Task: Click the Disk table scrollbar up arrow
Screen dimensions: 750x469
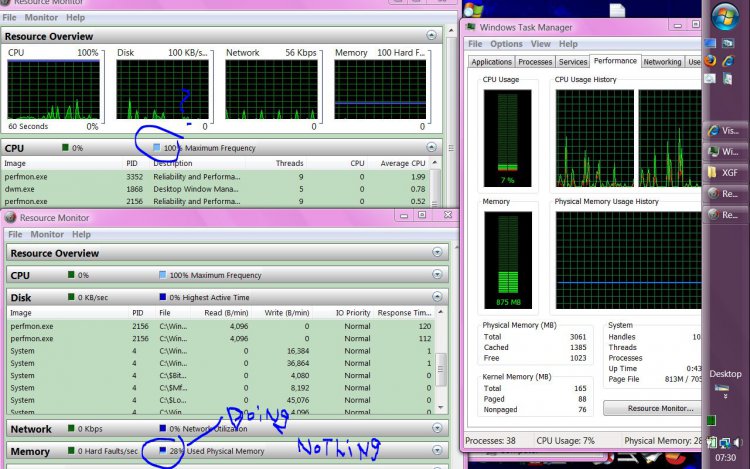Action: [x=441, y=312]
